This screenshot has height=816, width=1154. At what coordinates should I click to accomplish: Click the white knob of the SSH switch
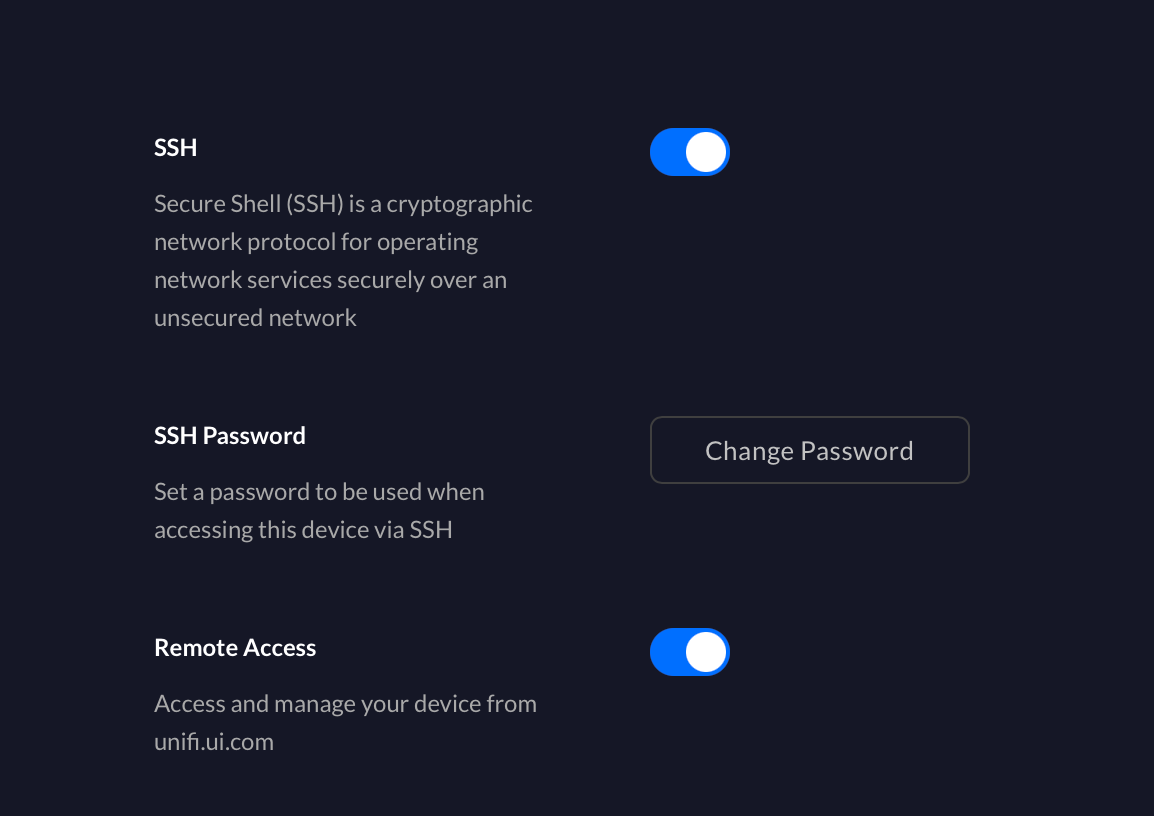pos(707,152)
